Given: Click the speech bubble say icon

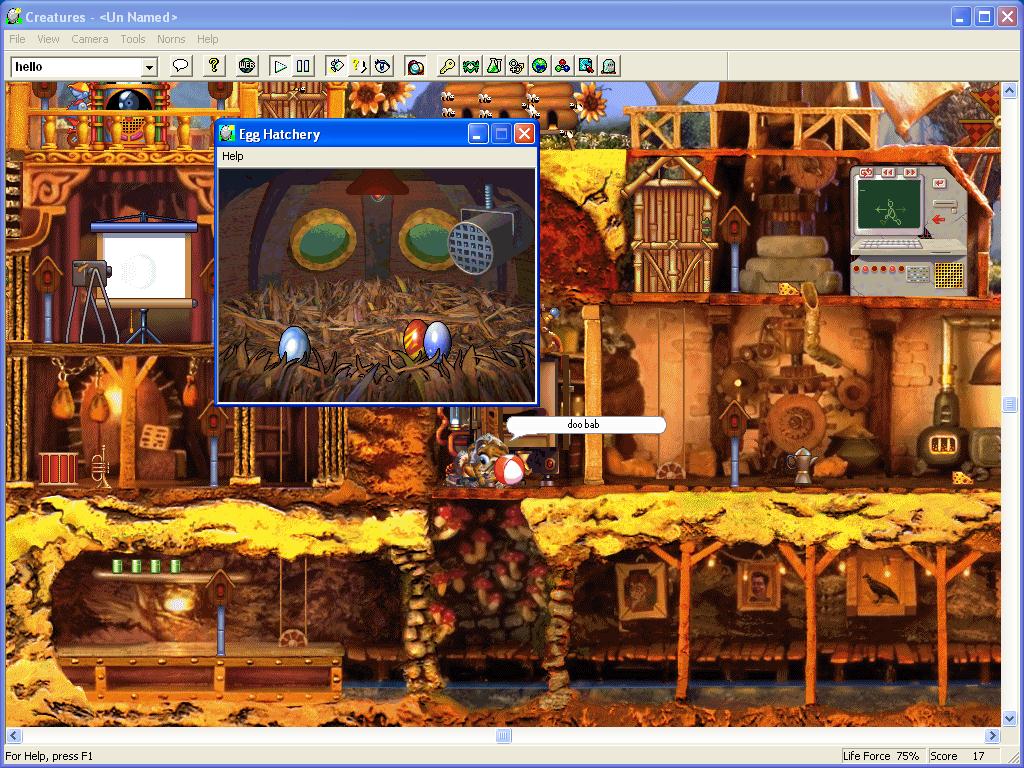Looking at the screenshot, I should (x=181, y=66).
